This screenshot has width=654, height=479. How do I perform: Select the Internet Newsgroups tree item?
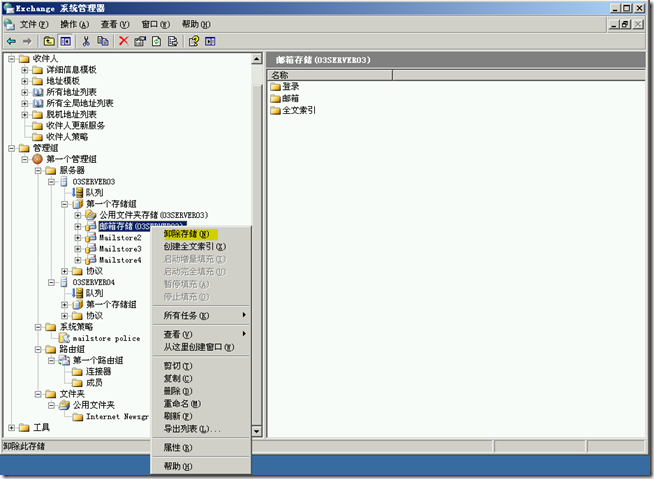pyautogui.click(x=117, y=416)
